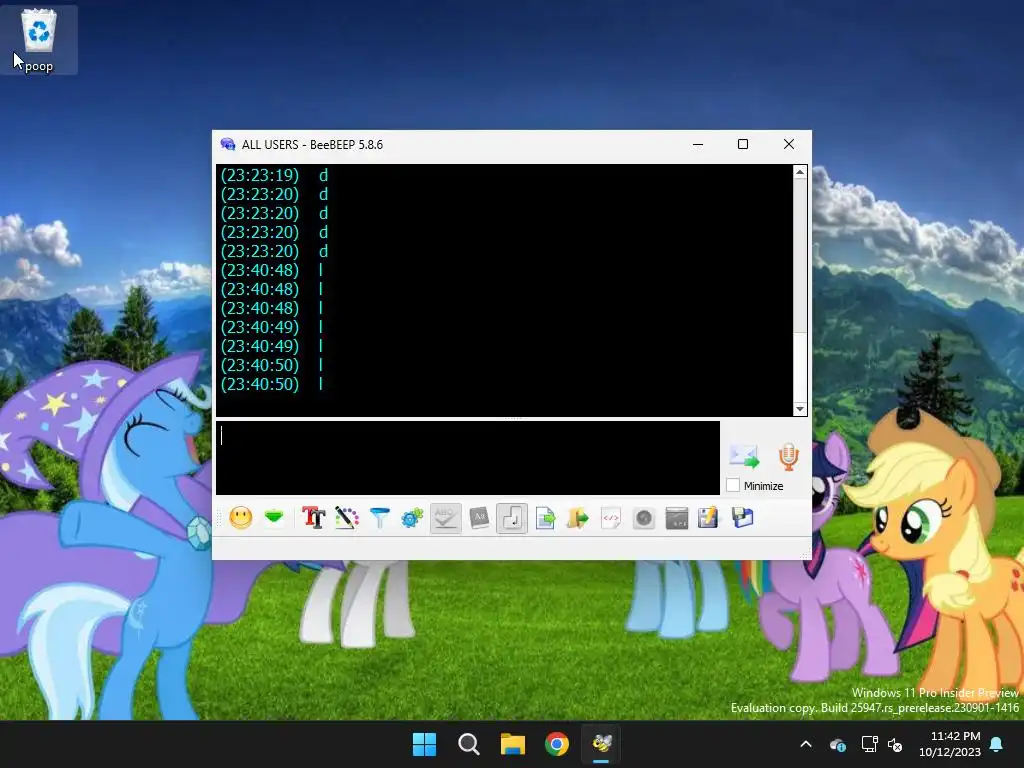Click the BeeBEEP bee taskbar icon
The image size is (1024, 768).
click(601, 744)
